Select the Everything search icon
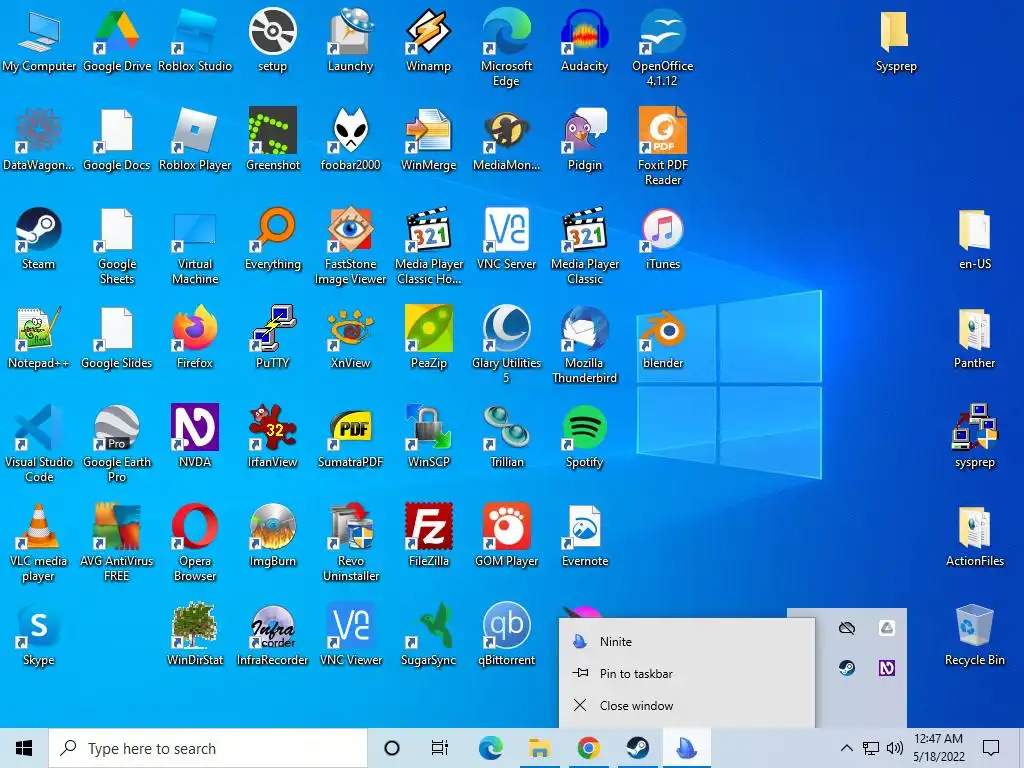The width and height of the screenshot is (1024, 768). 273,239
